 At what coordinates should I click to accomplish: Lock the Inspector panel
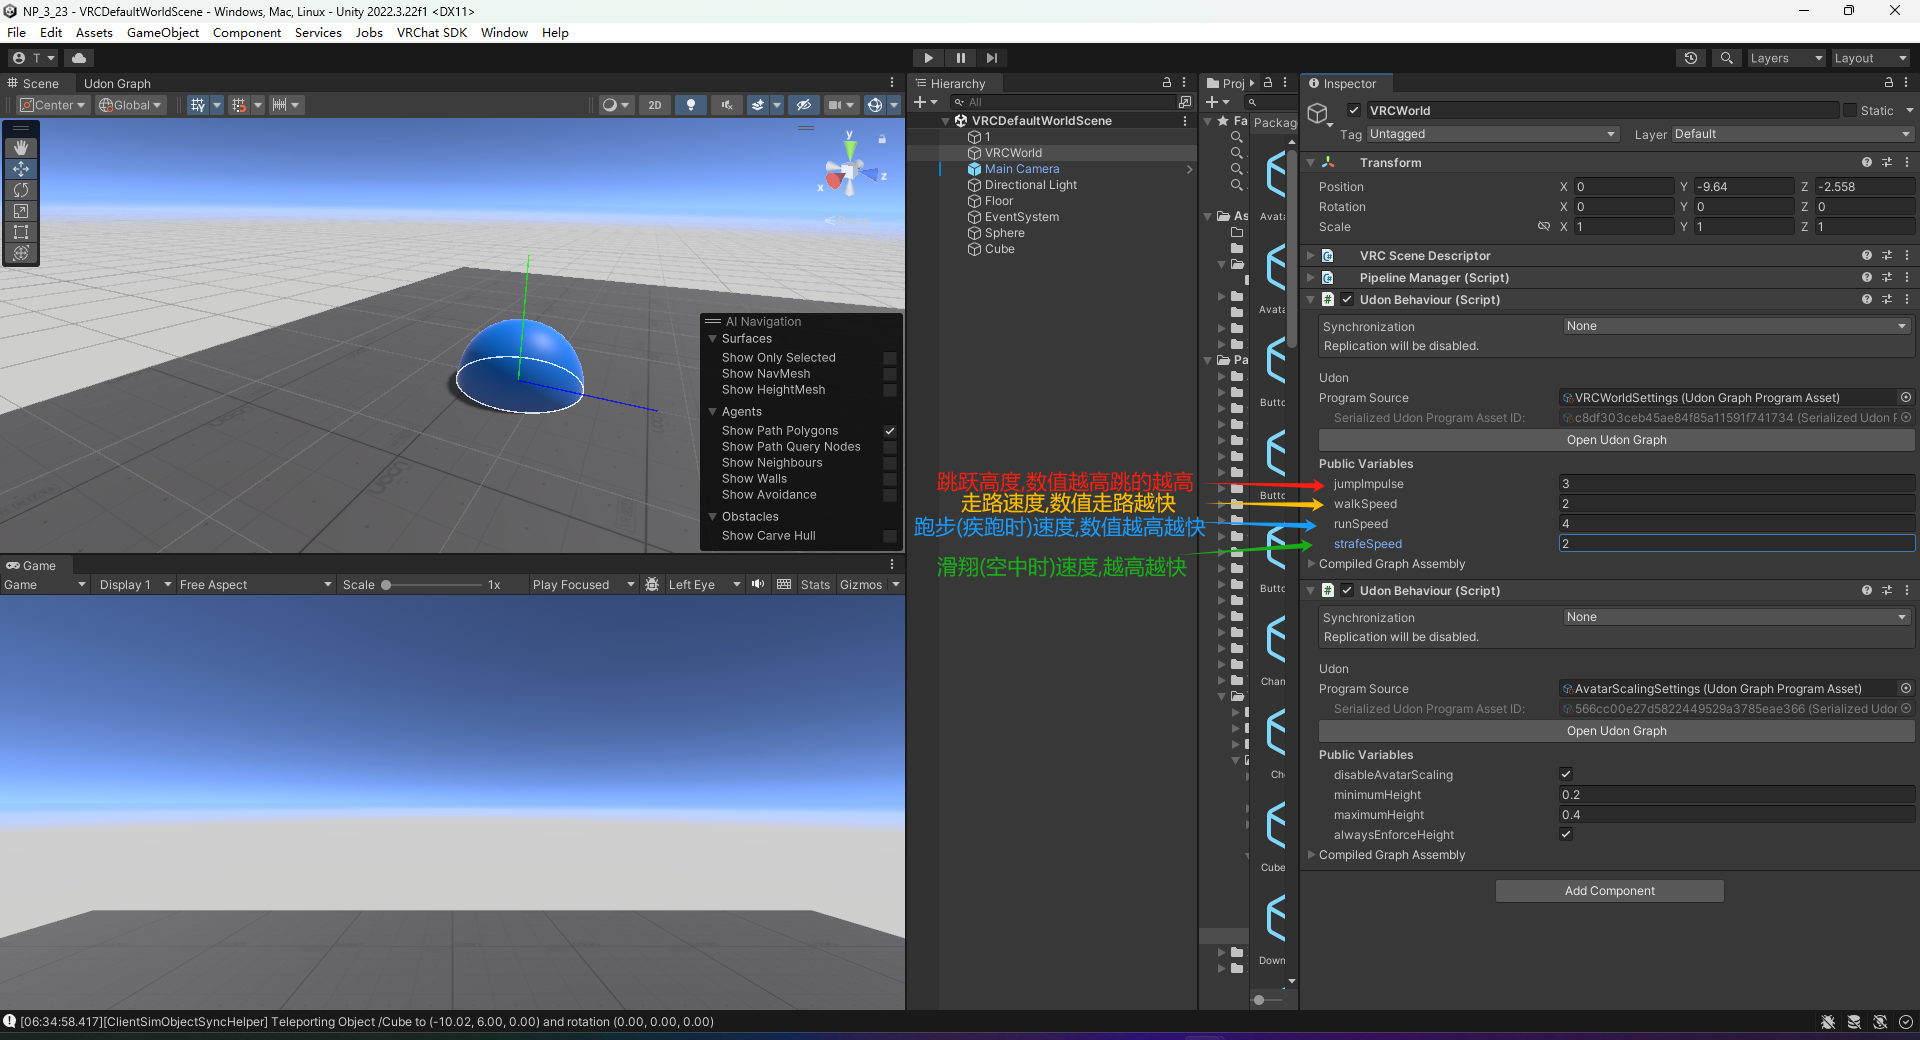[1888, 83]
